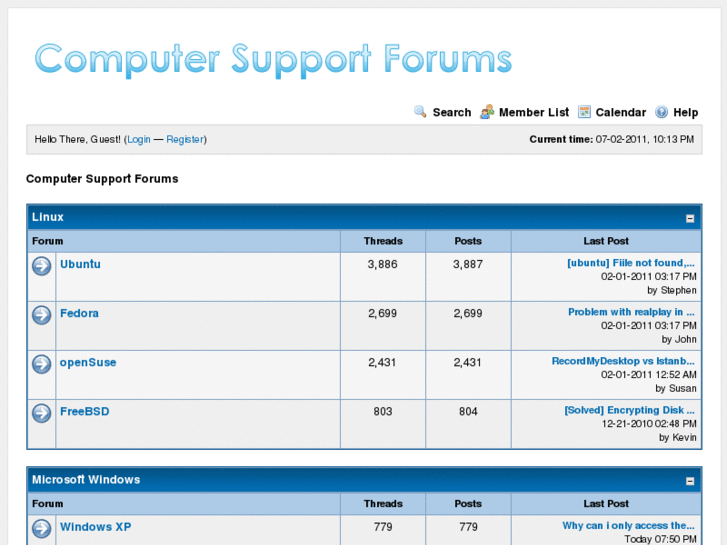Image resolution: width=727 pixels, height=545 pixels.
Task: Open last post '[Solved] Encrypting Disk ...'
Action: pos(629,410)
